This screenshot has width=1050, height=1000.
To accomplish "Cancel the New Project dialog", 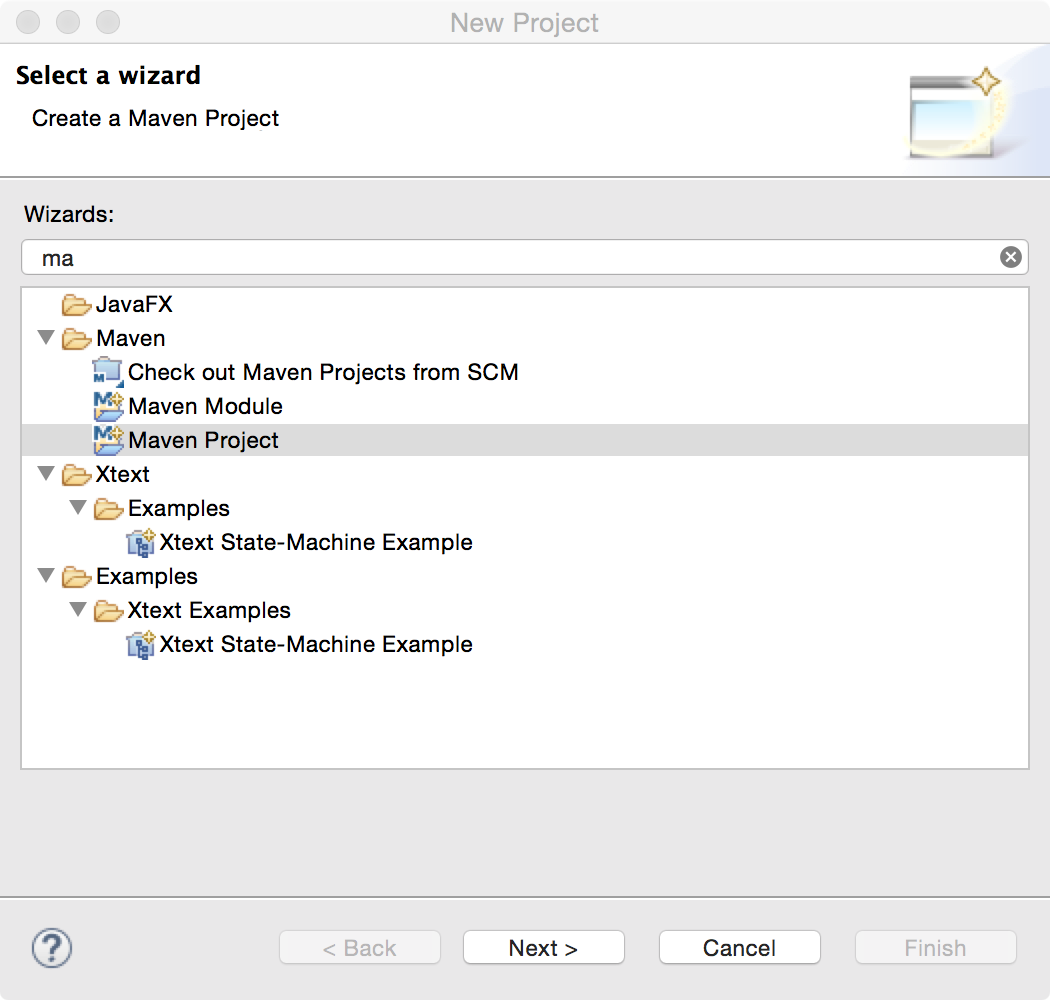I will (x=740, y=947).
